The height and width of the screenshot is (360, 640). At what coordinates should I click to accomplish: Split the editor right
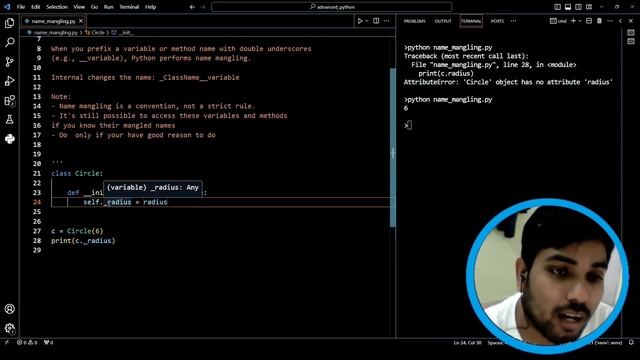coord(376,21)
